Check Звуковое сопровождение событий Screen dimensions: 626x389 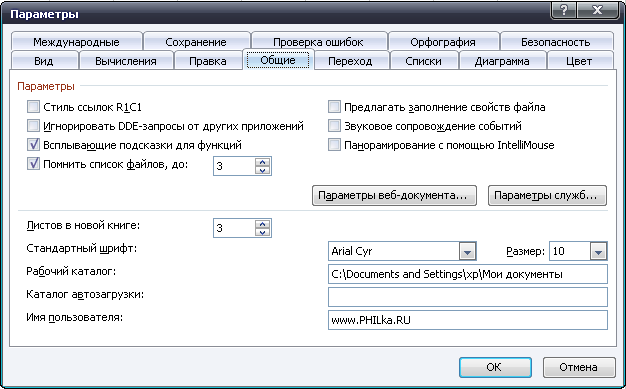334,126
